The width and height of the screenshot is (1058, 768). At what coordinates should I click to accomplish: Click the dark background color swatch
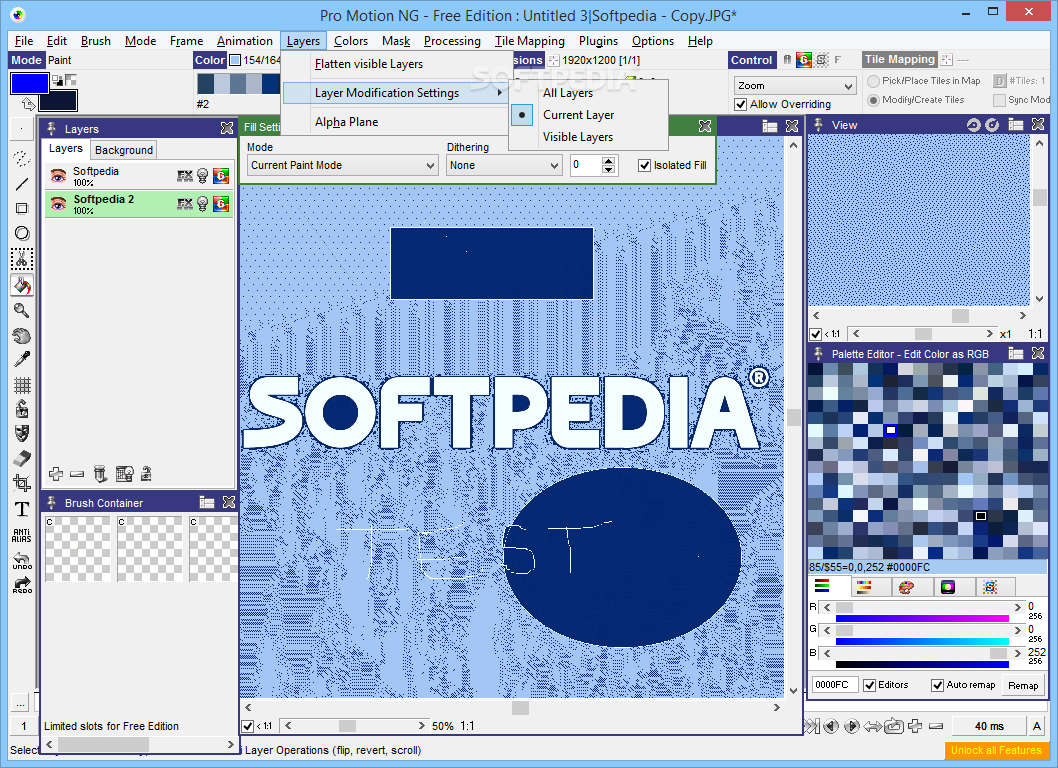click(57, 101)
